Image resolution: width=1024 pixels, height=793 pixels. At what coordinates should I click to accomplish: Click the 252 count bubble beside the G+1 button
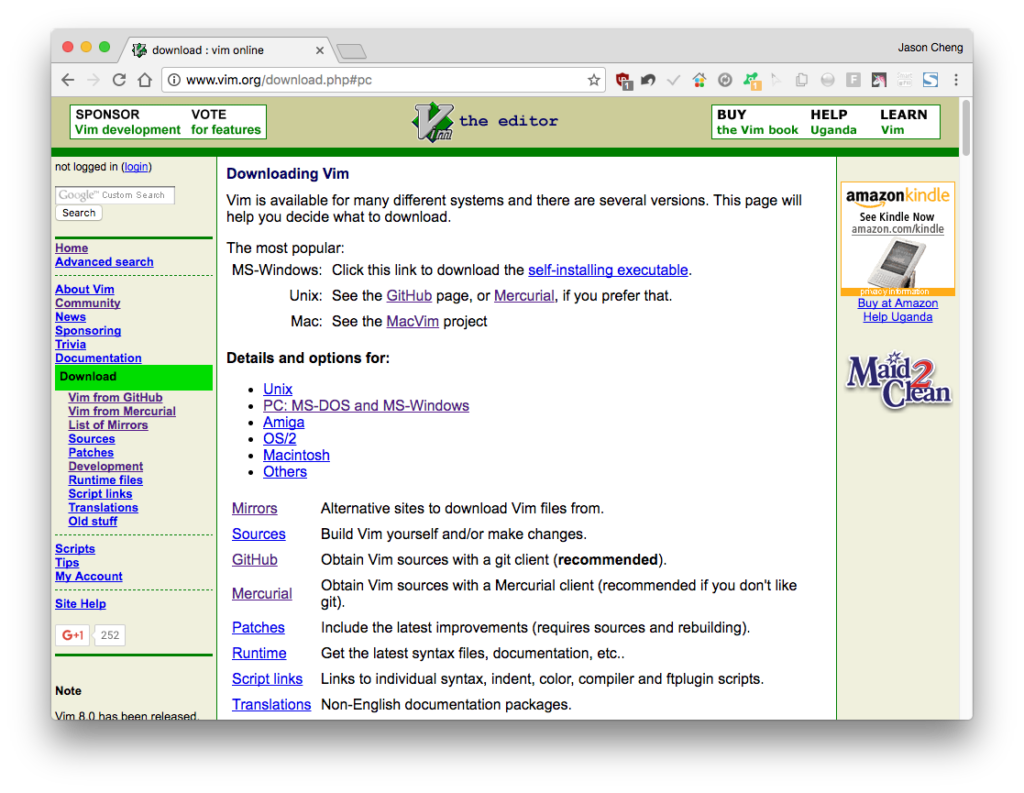(110, 635)
